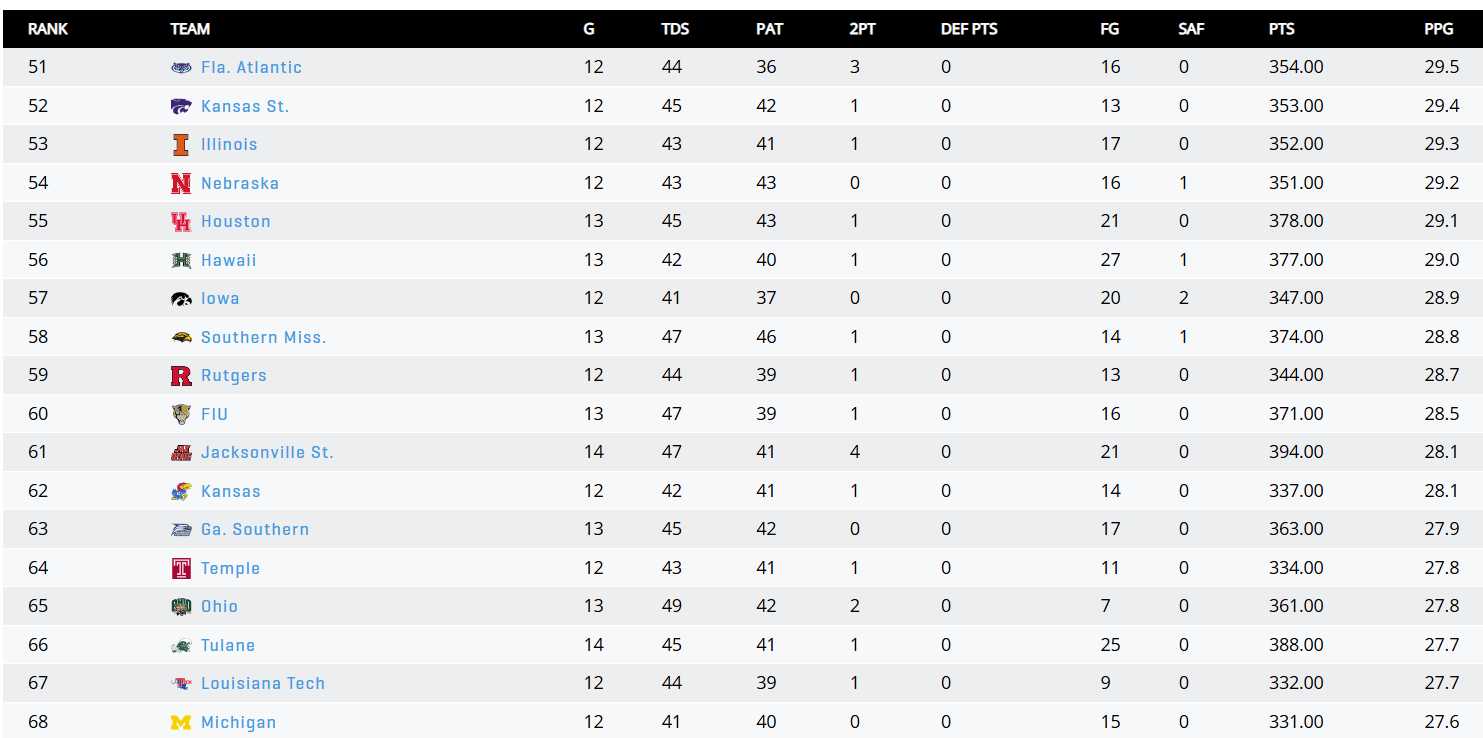Screen dimensions: 1483x738
Task: Click the Temple T logo icon
Action: coord(181,568)
